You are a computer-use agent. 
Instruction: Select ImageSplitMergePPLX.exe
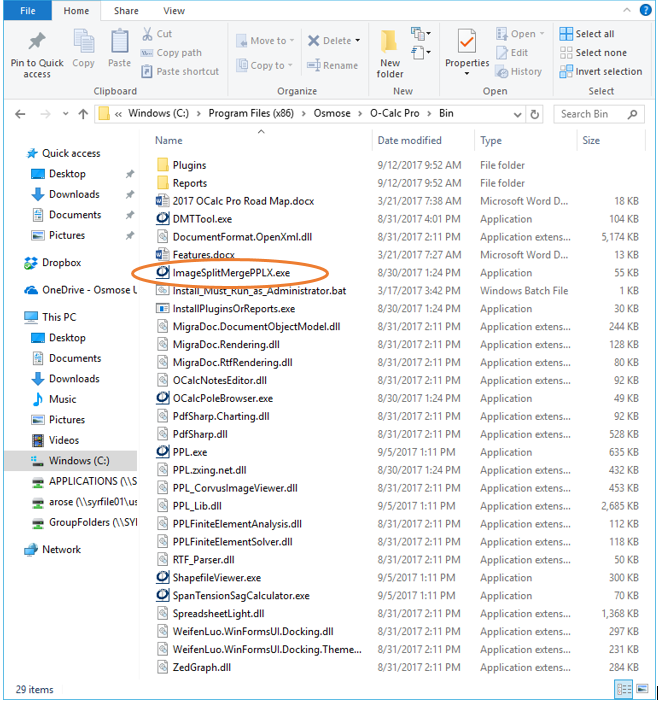pos(223,273)
